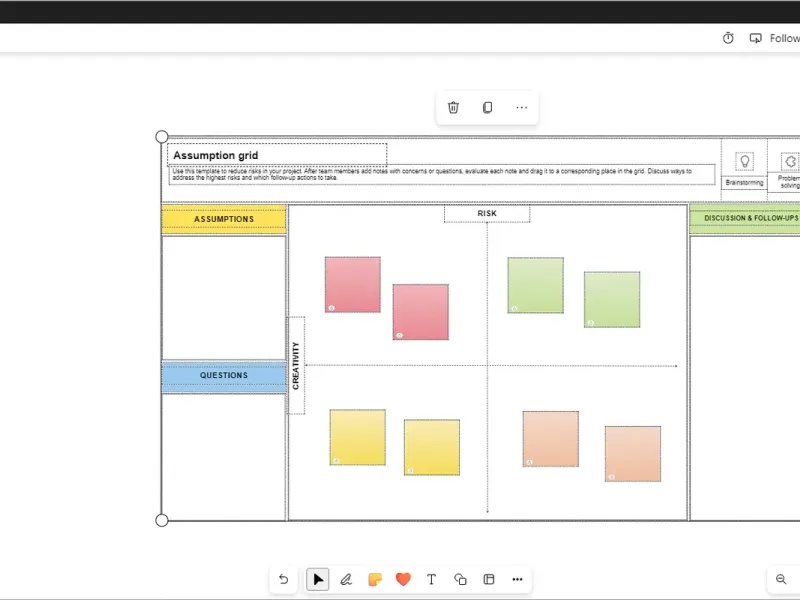The height and width of the screenshot is (600, 800).
Task: Select the upper-left pink sticky note
Action: pyautogui.click(x=353, y=285)
